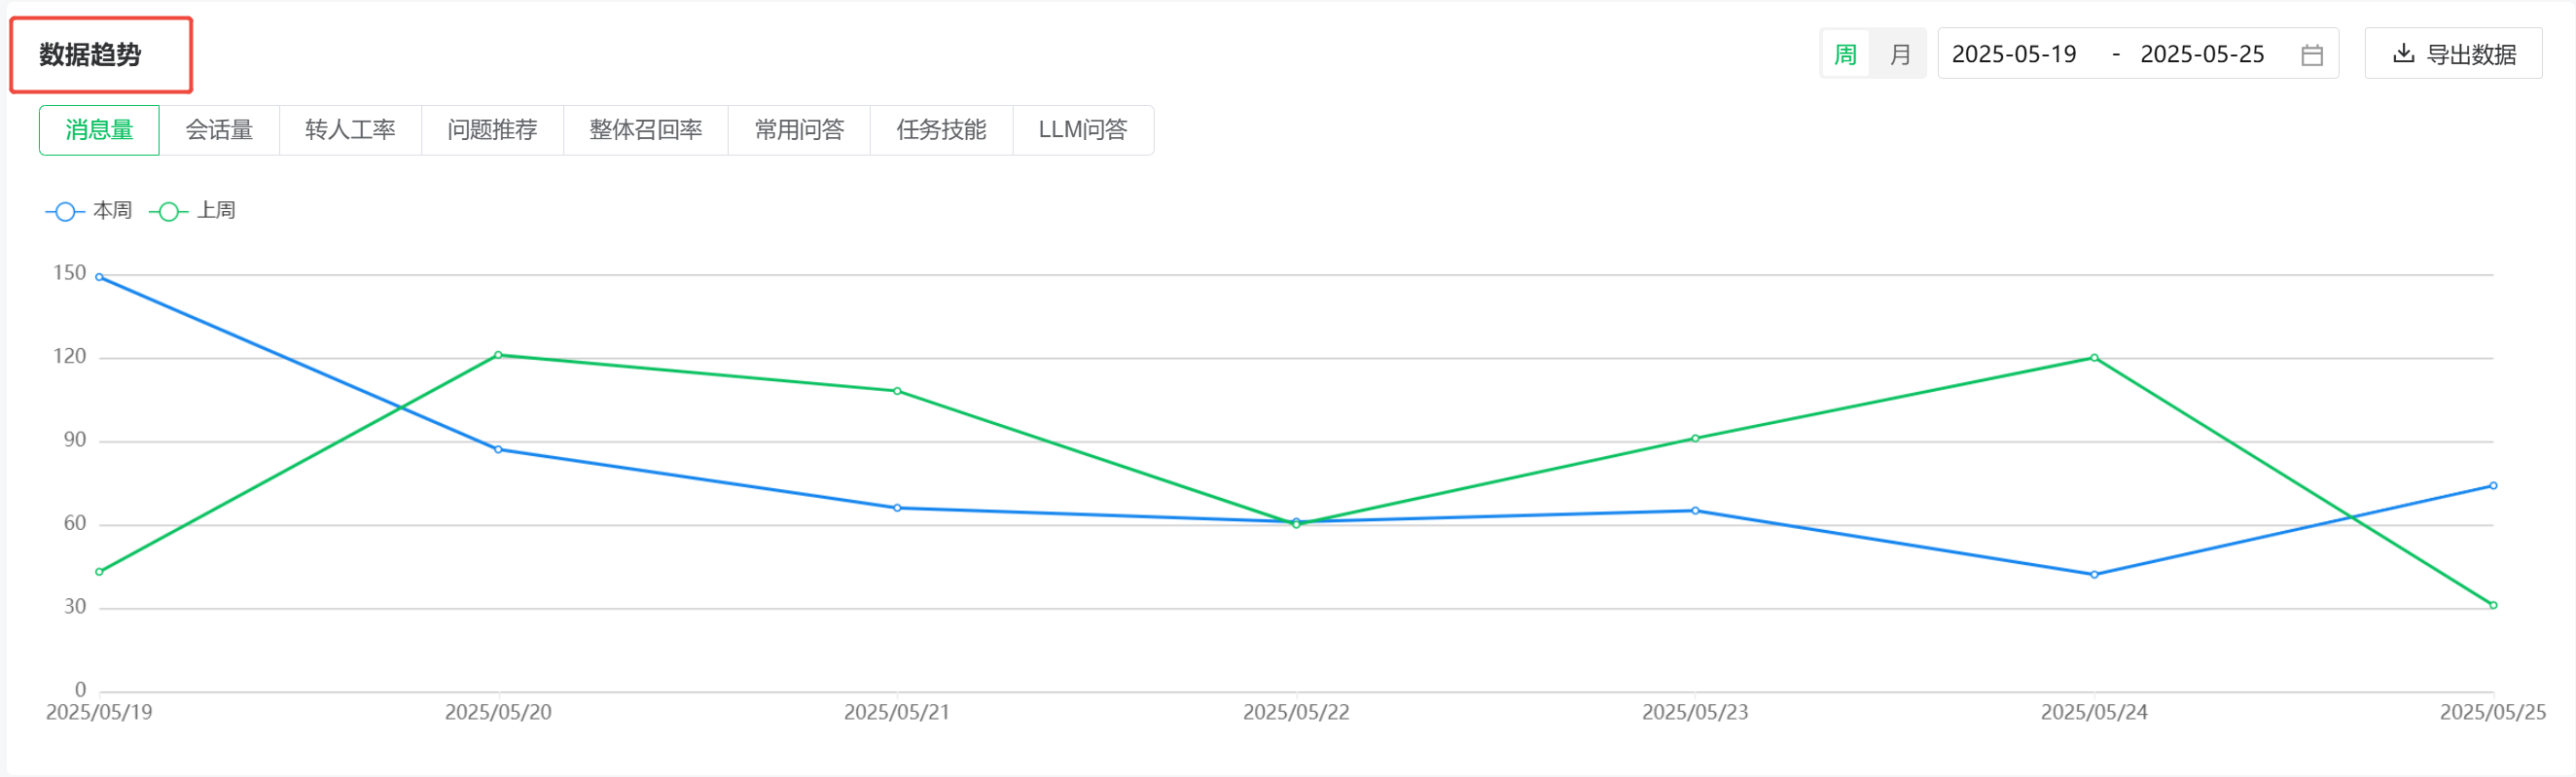Select the 消息量 tab
Screen dimensions: 2576x777
(x=99, y=130)
